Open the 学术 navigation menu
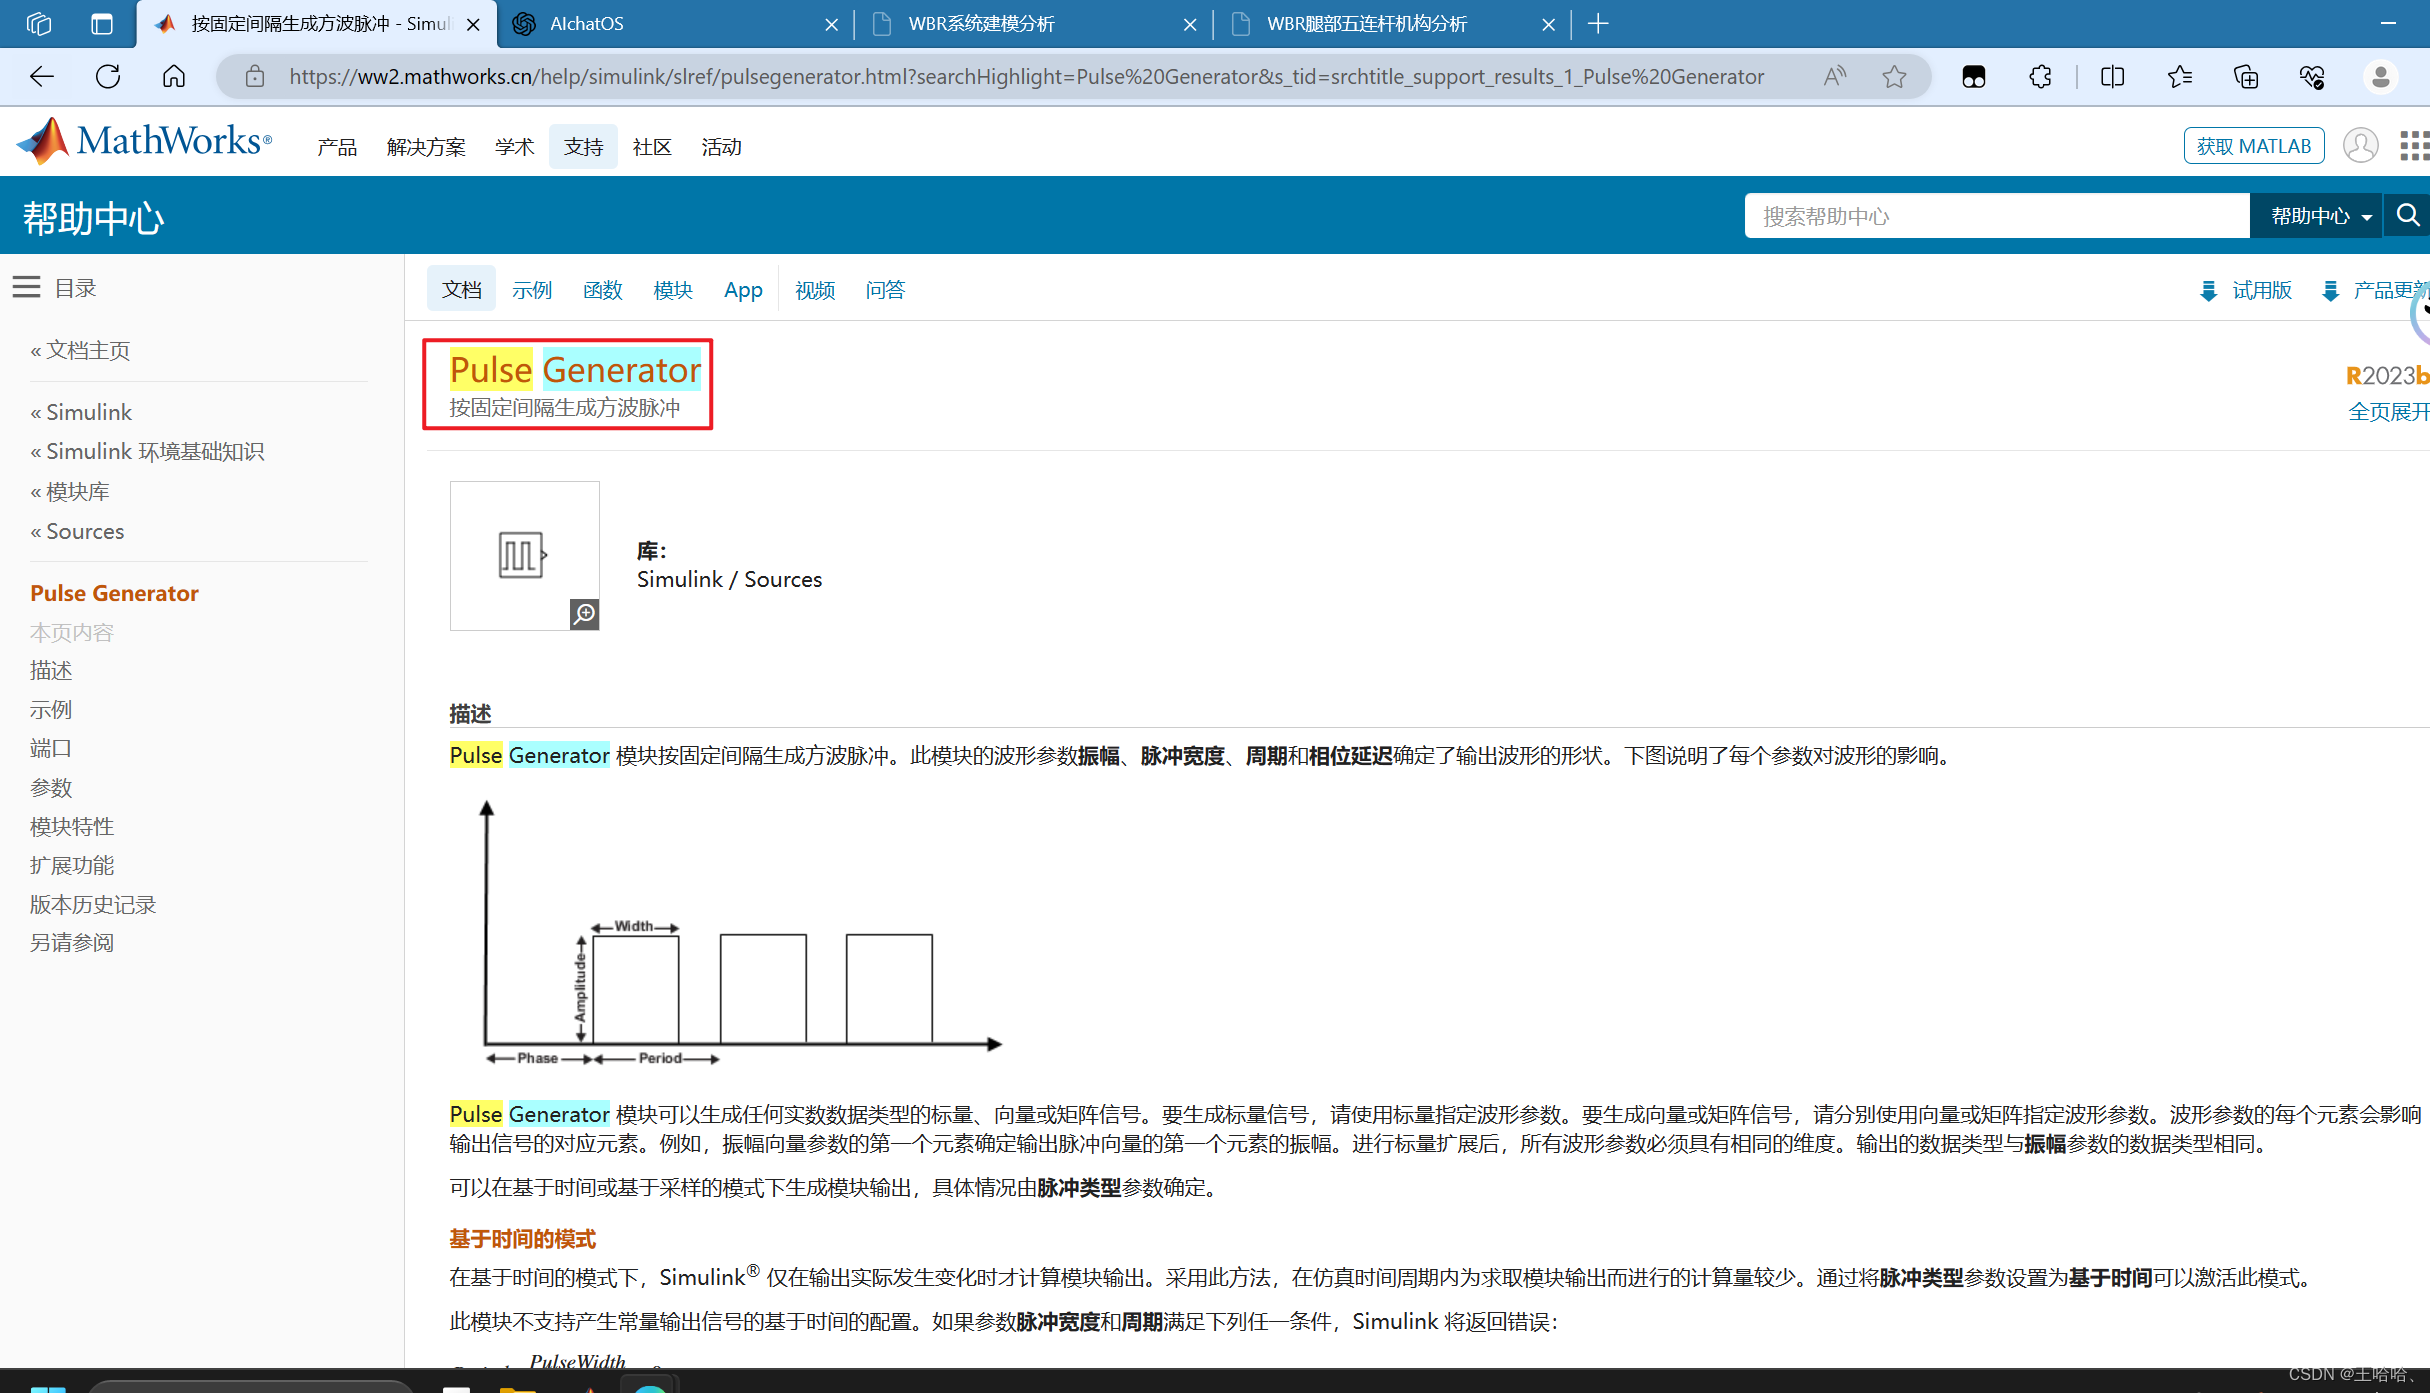This screenshot has width=2430, height=1393. pyautogui.click(x=514, y=147)
